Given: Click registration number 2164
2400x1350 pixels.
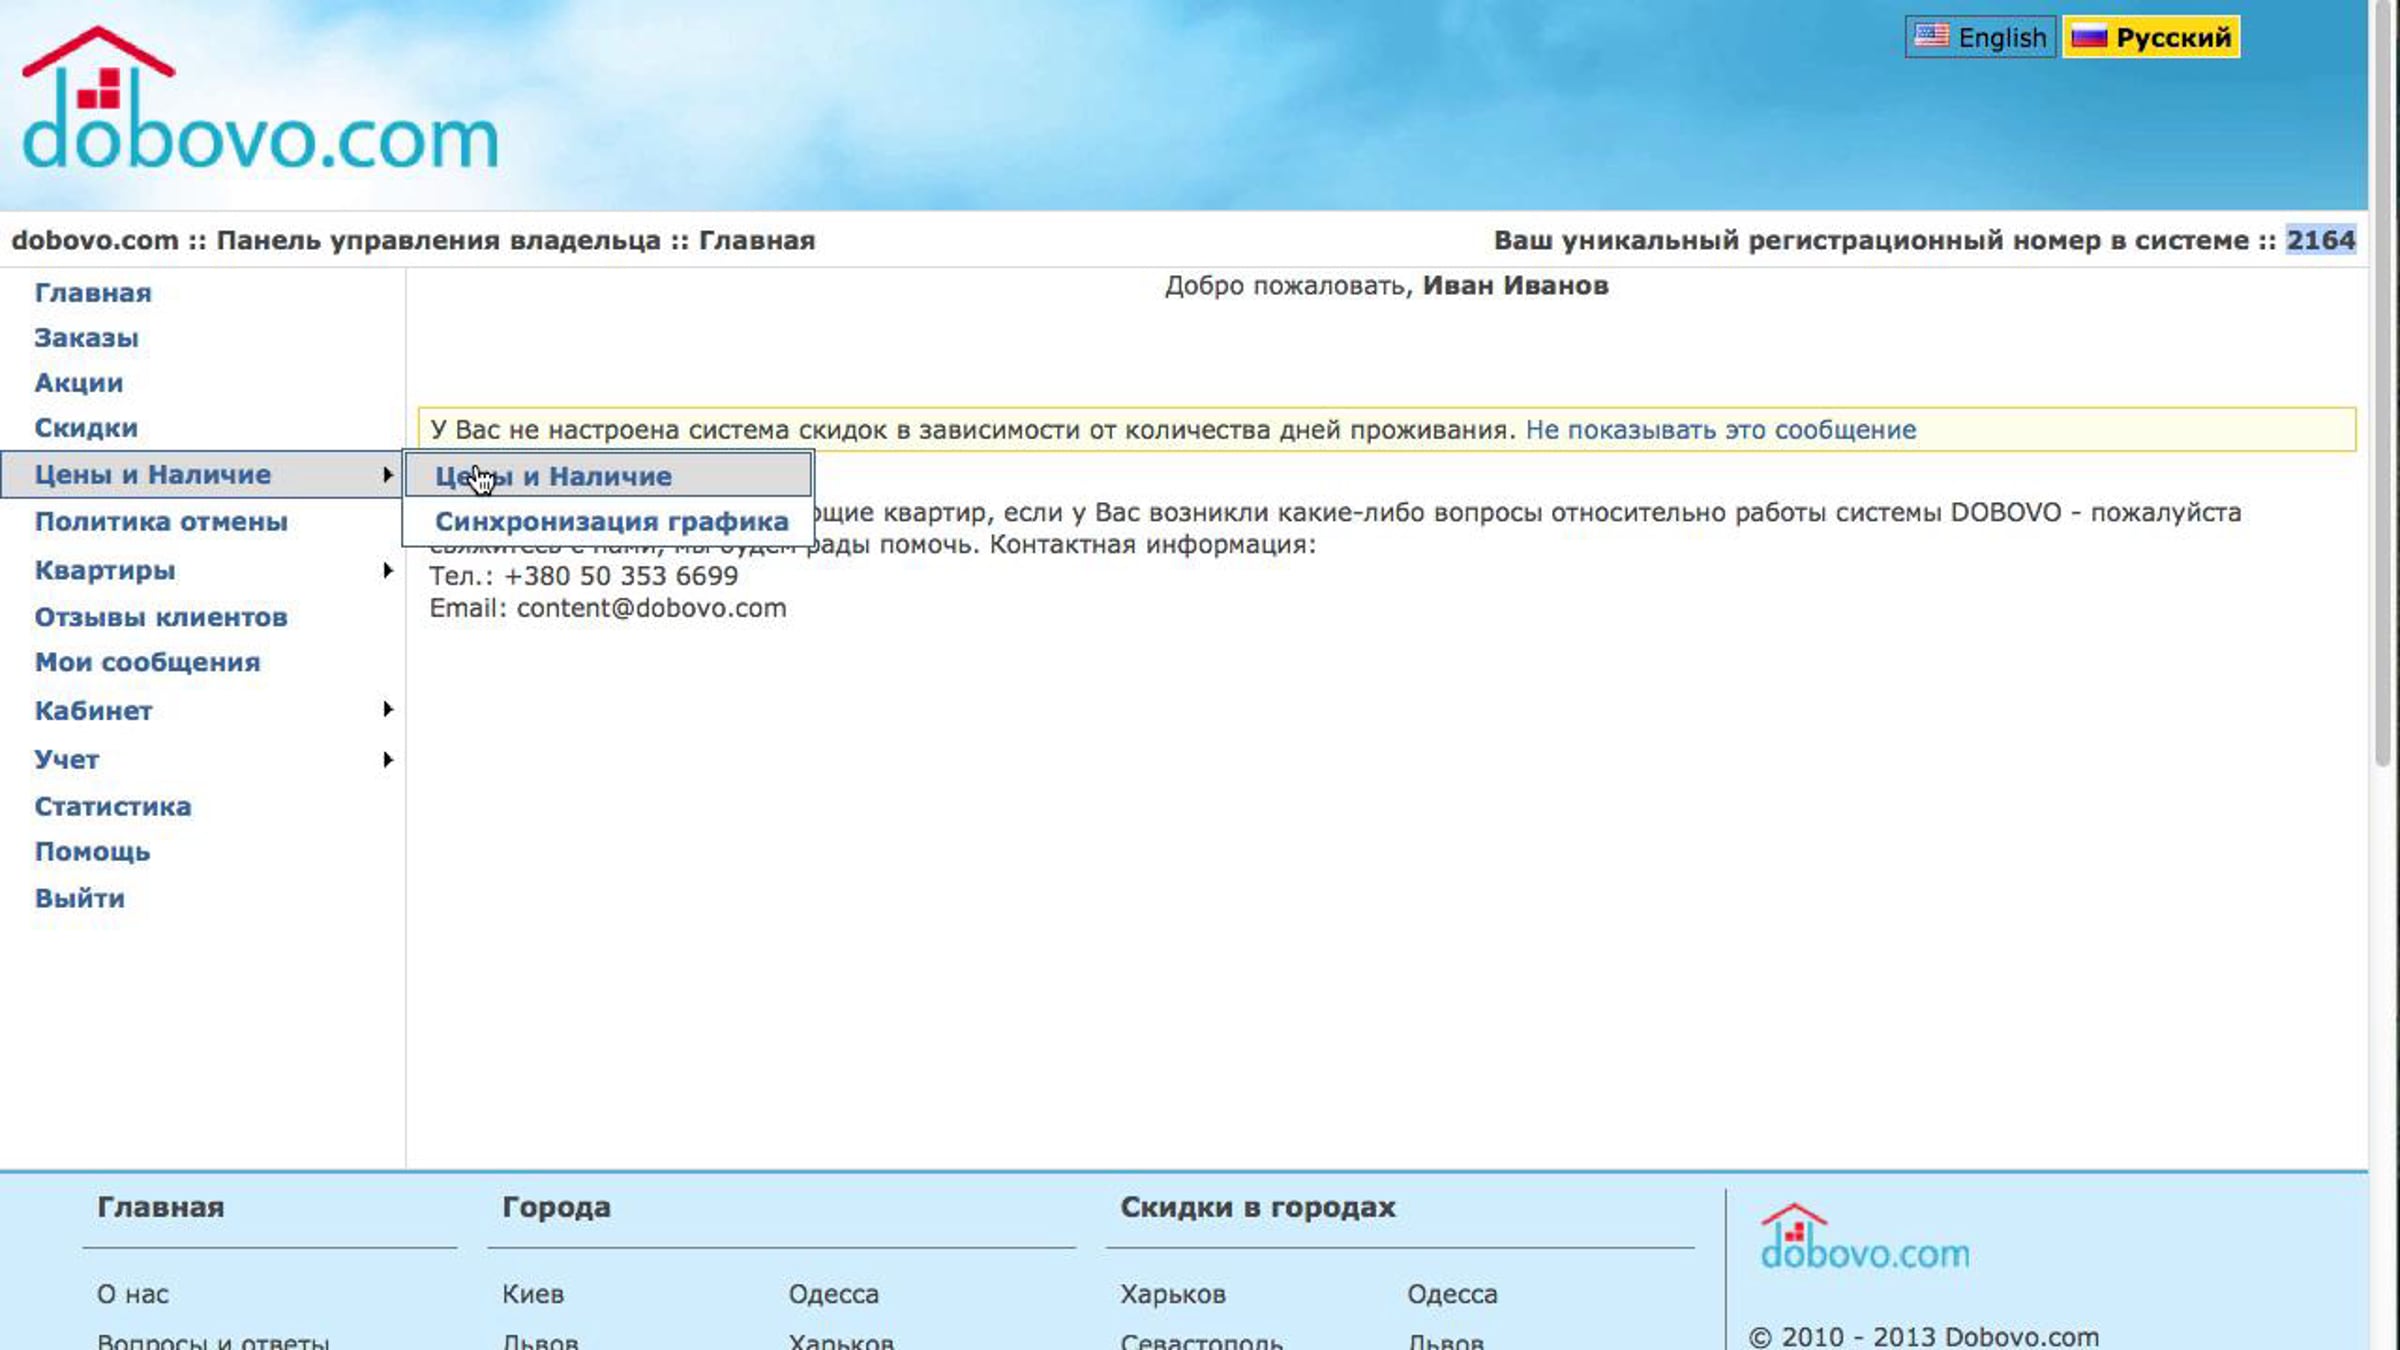Looking at the screenshot, I should tap(2321, 240).
